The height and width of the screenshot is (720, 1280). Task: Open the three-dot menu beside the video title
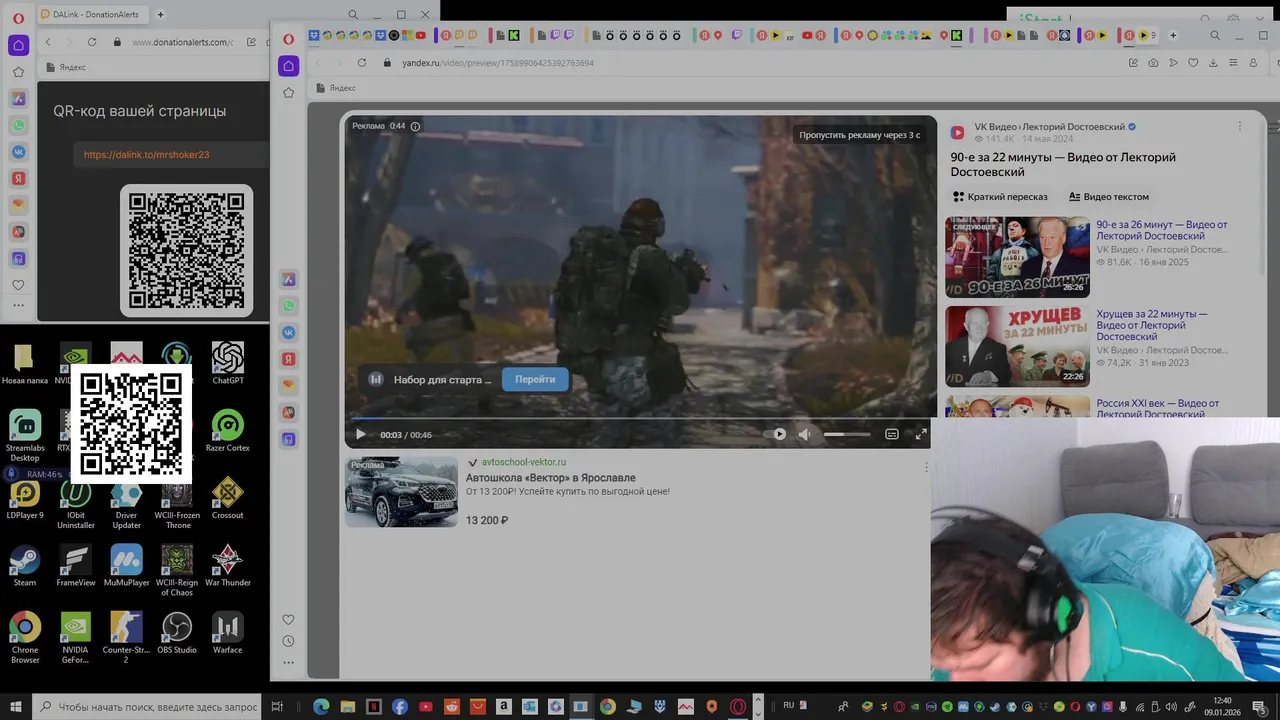[1240, 127]
